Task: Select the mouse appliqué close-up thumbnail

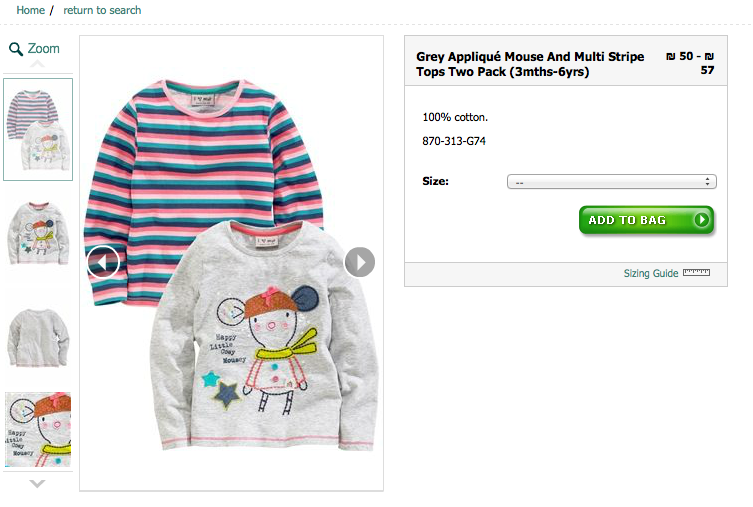Action: [38, 429]
